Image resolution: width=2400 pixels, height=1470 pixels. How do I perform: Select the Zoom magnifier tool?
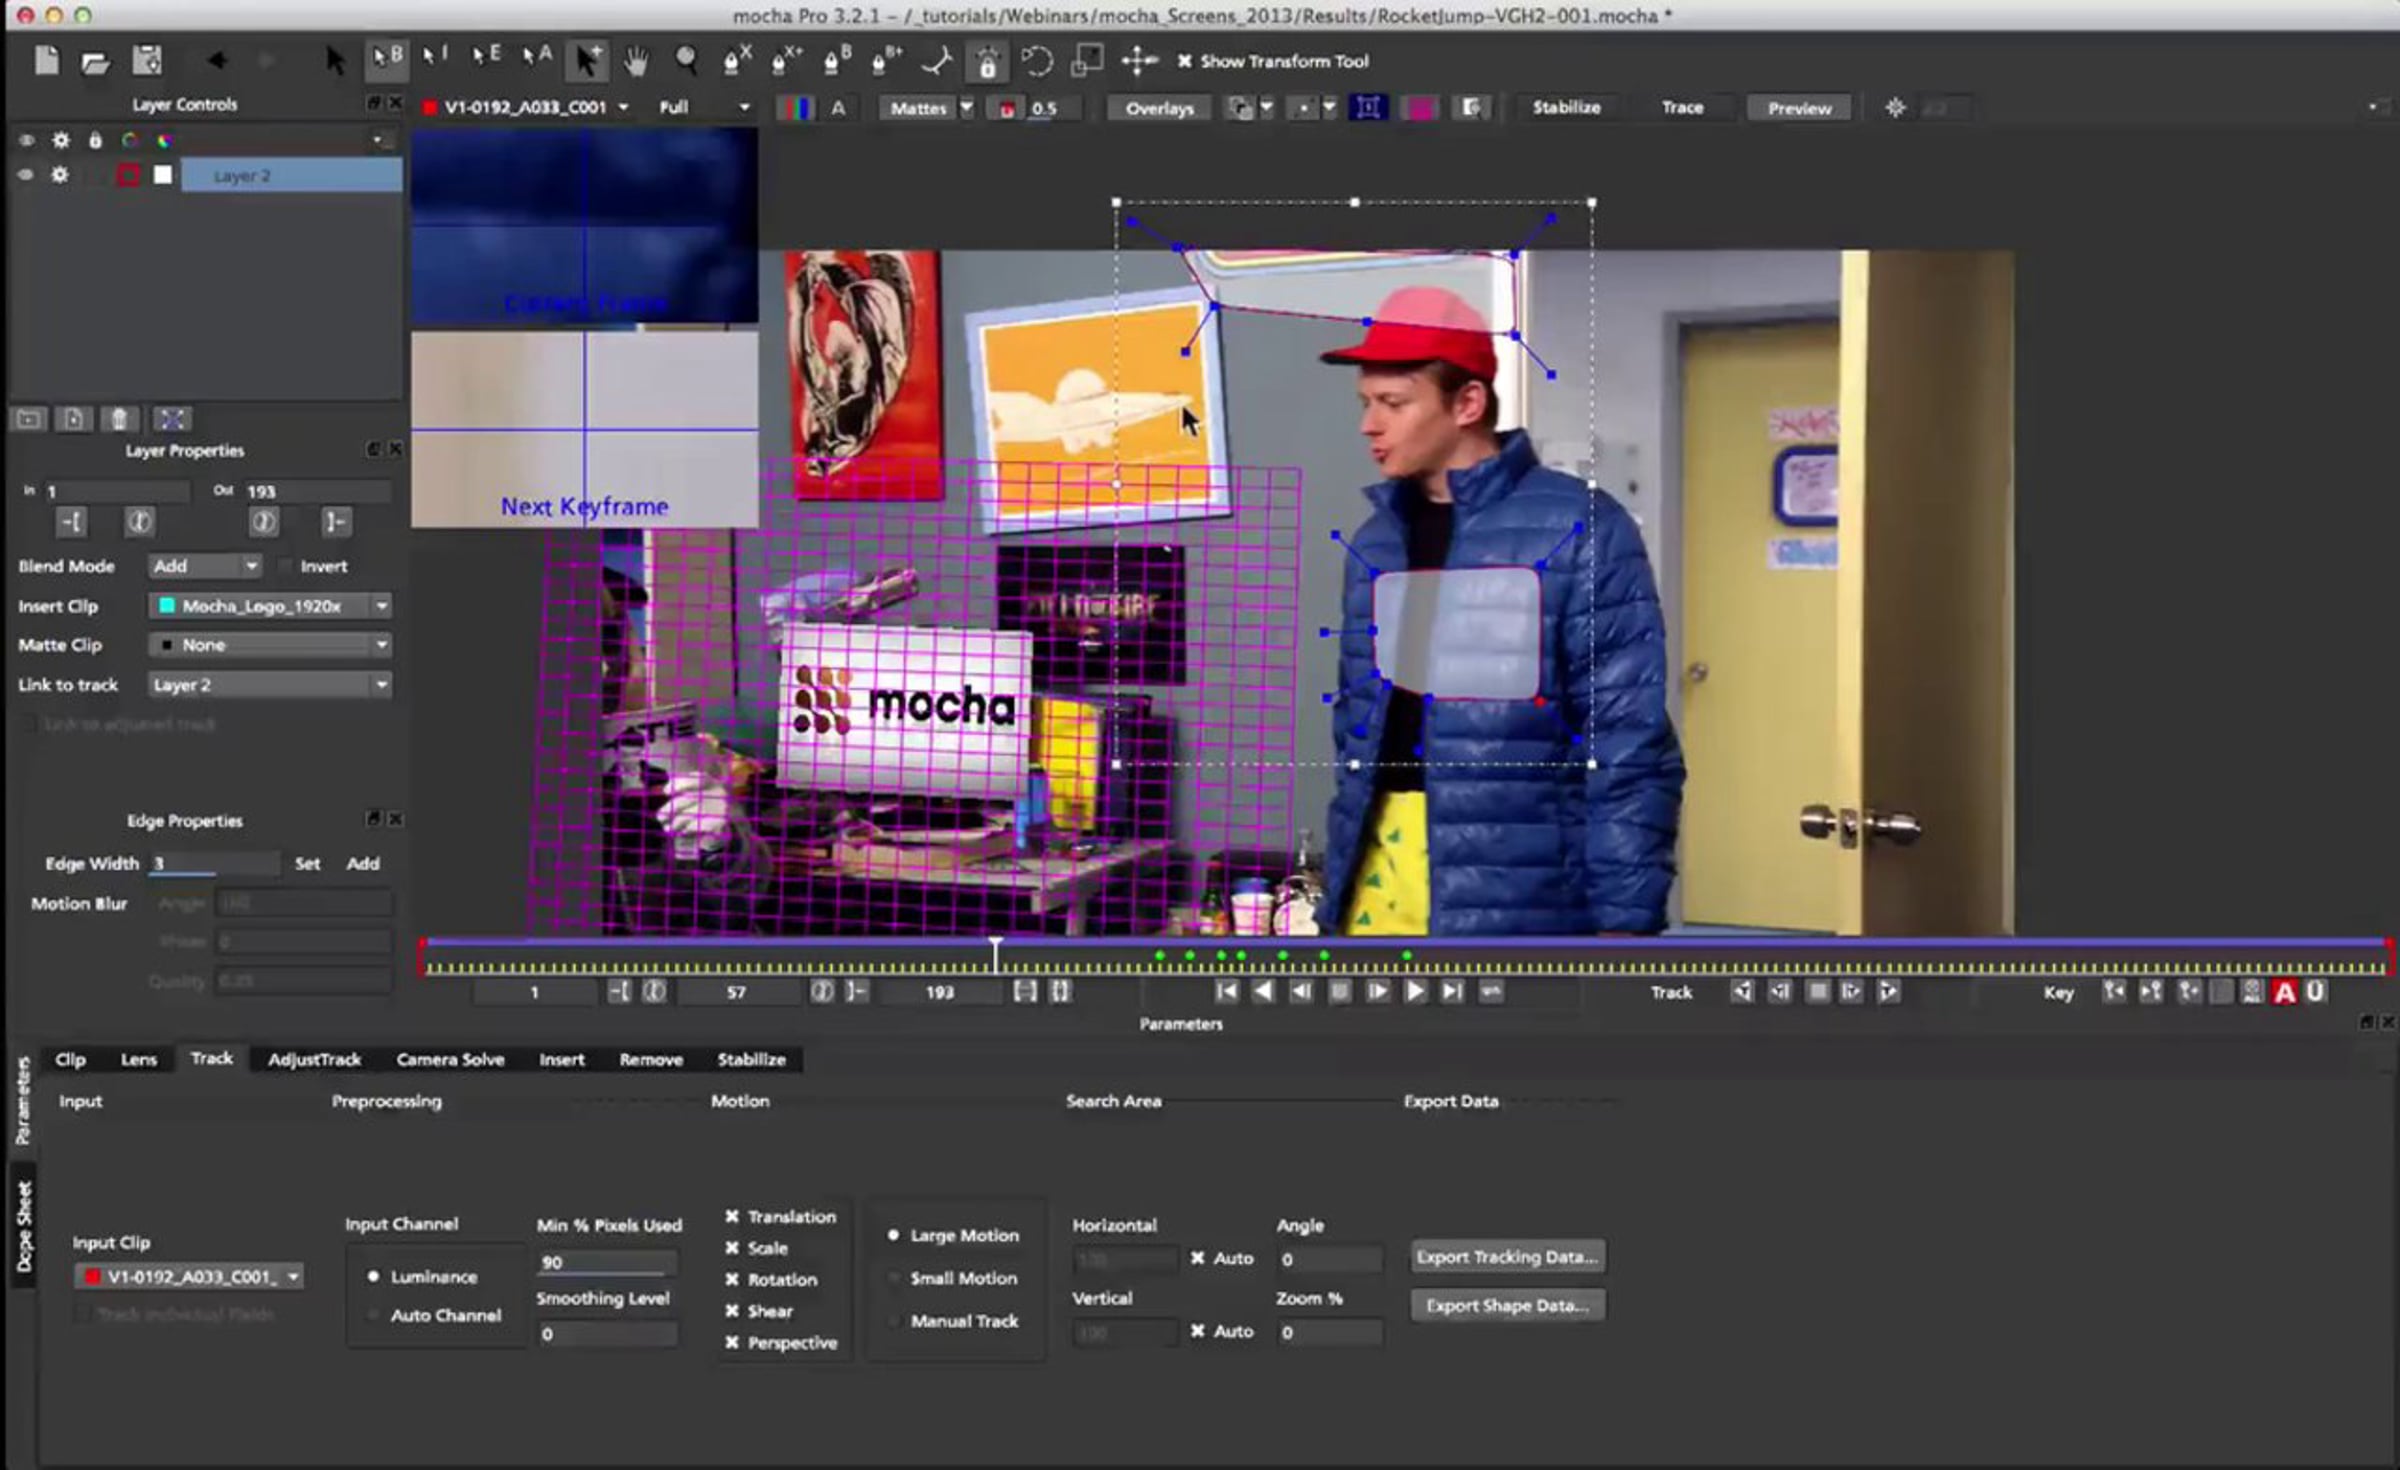pyautogui.click(x=686, y=61)
